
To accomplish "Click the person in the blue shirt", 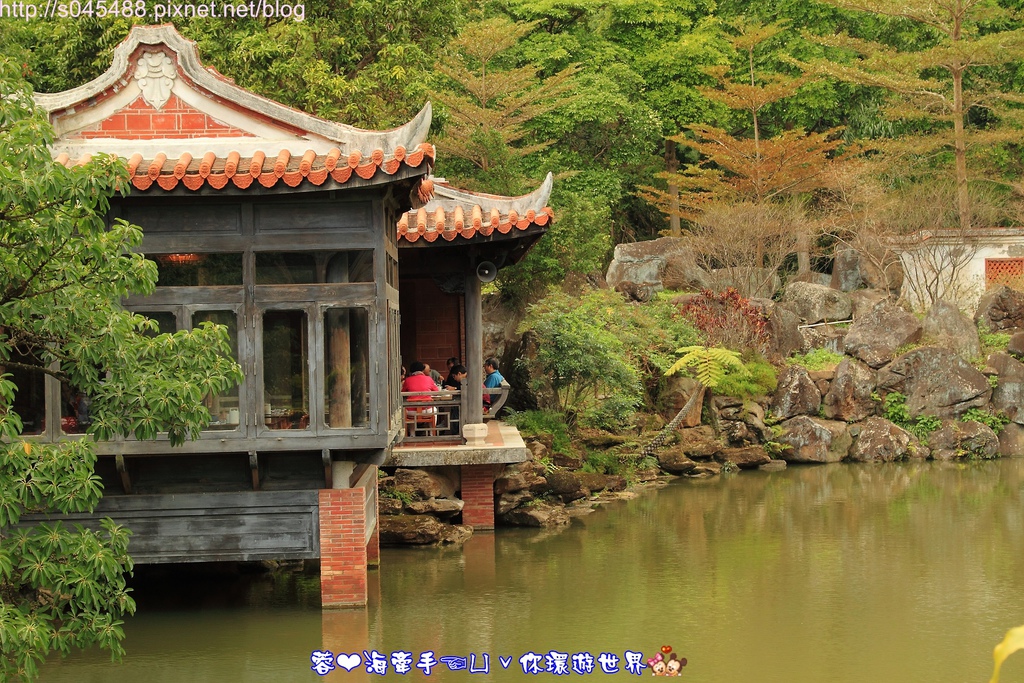I will coord(493,377).
